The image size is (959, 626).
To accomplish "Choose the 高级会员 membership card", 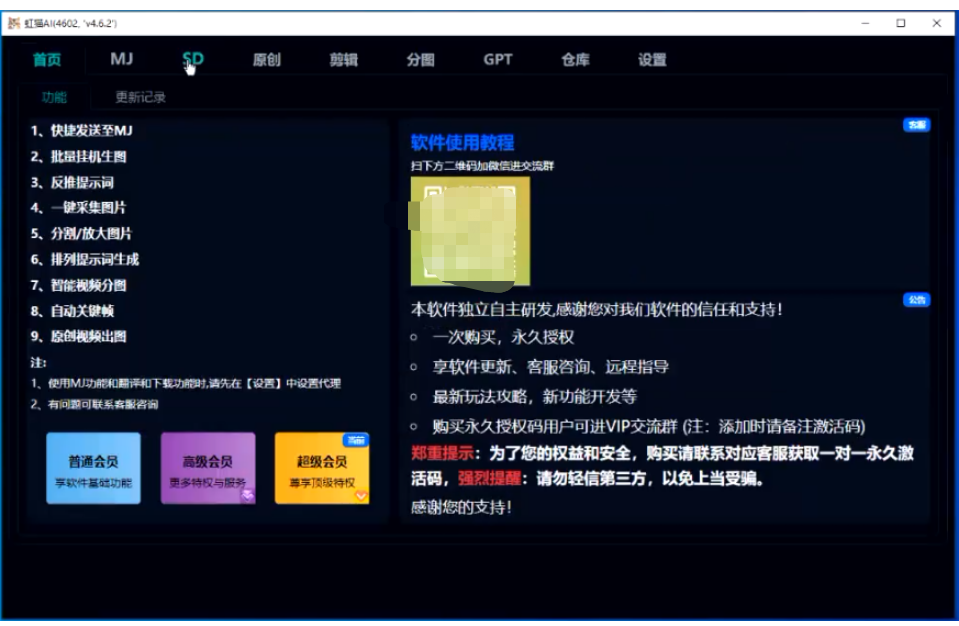I will point(208,468).
